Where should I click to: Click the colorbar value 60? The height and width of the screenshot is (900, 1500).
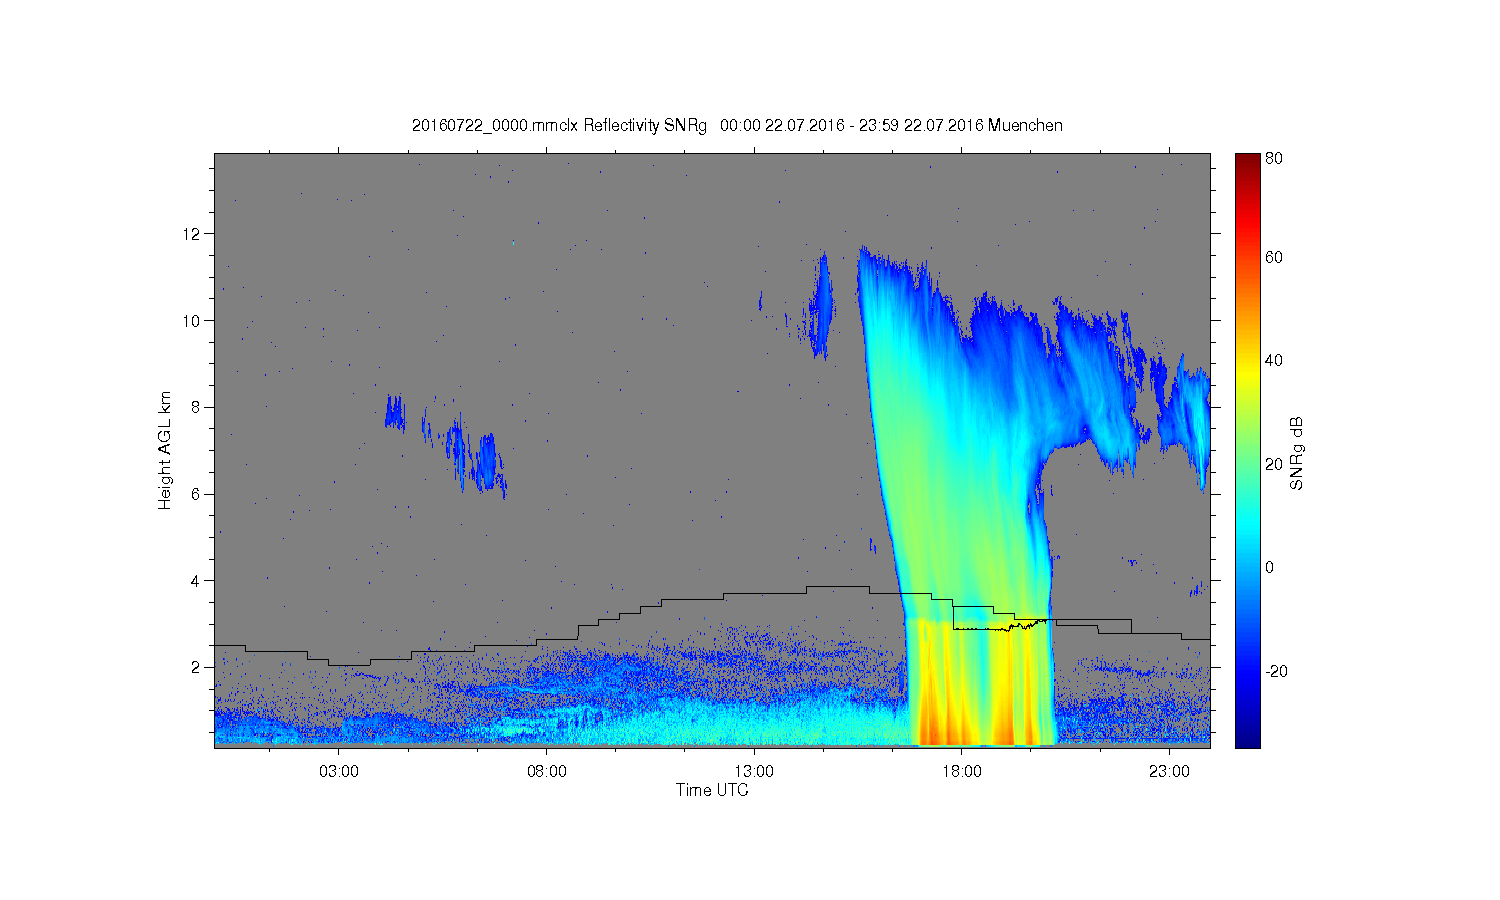tap(1274, 257)
